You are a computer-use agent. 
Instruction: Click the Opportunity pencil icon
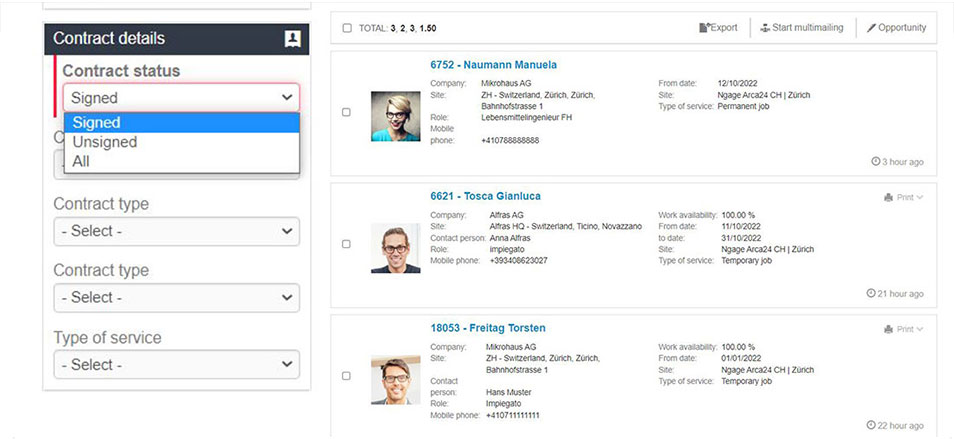pos(871,28)
